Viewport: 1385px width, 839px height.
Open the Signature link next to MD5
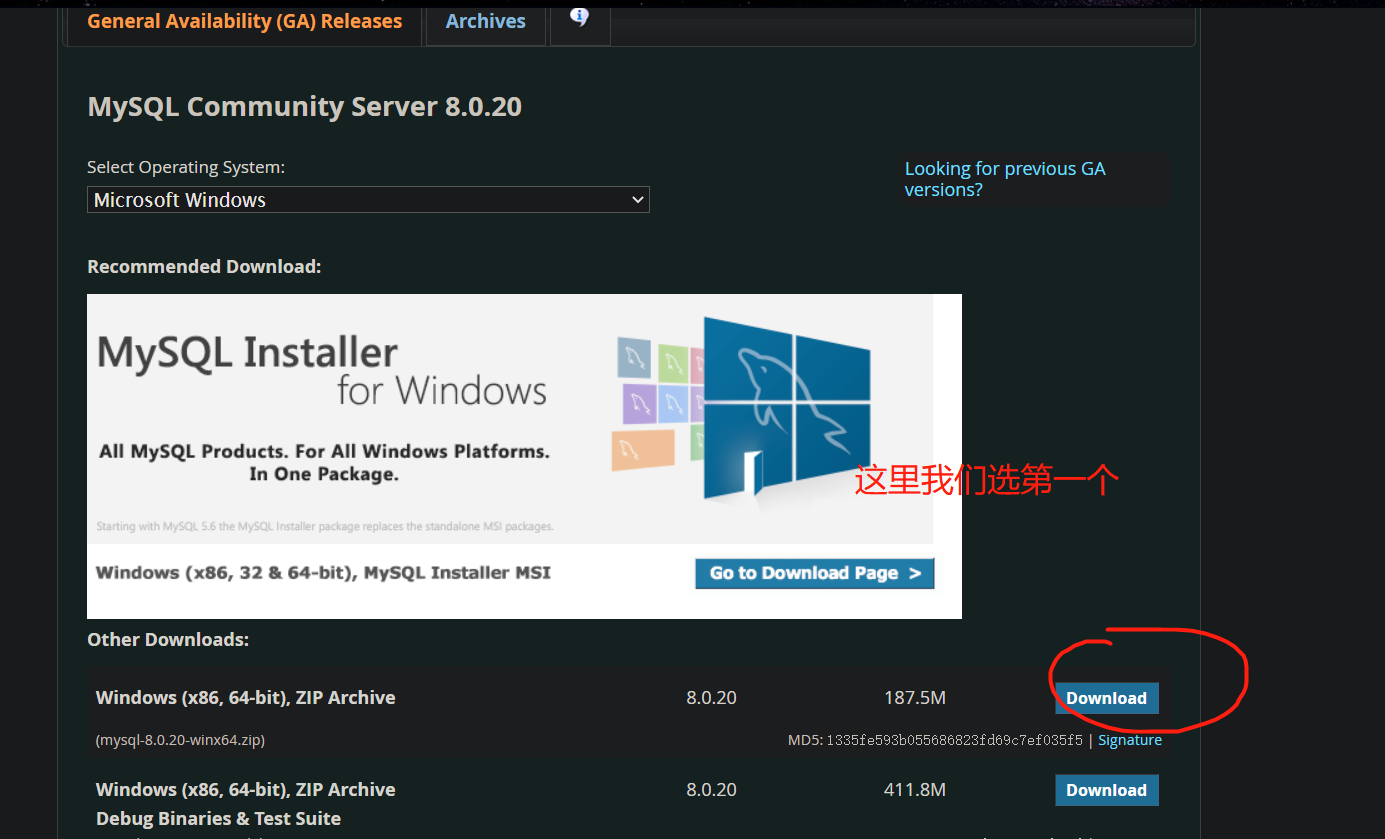tap(1130, 741)
